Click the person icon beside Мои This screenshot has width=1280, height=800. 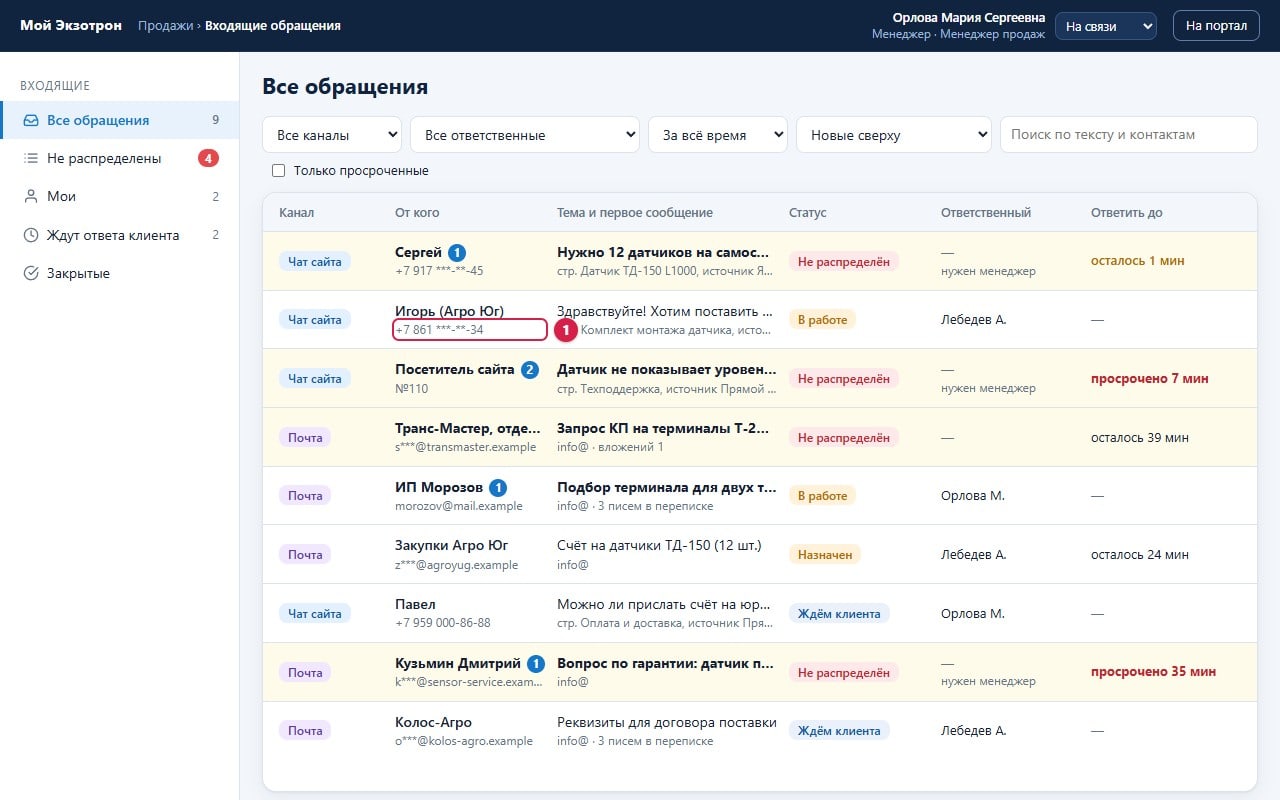[x=31, y=197]
